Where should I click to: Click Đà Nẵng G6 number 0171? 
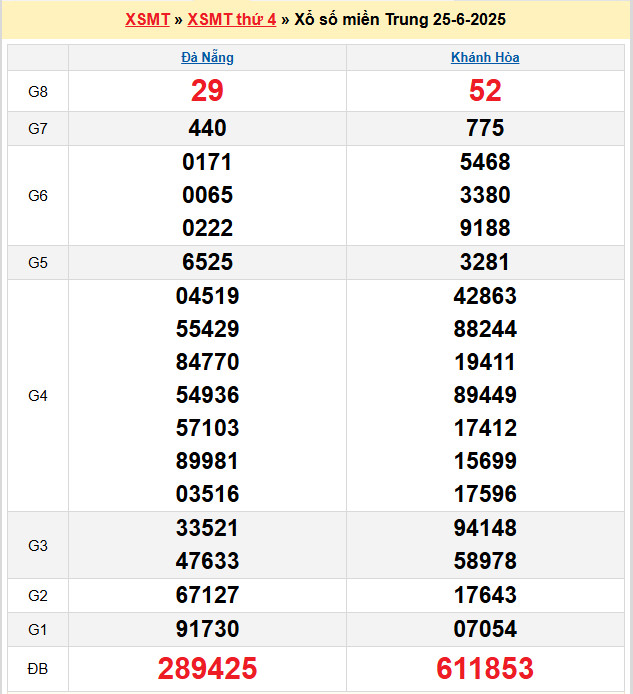207,162
